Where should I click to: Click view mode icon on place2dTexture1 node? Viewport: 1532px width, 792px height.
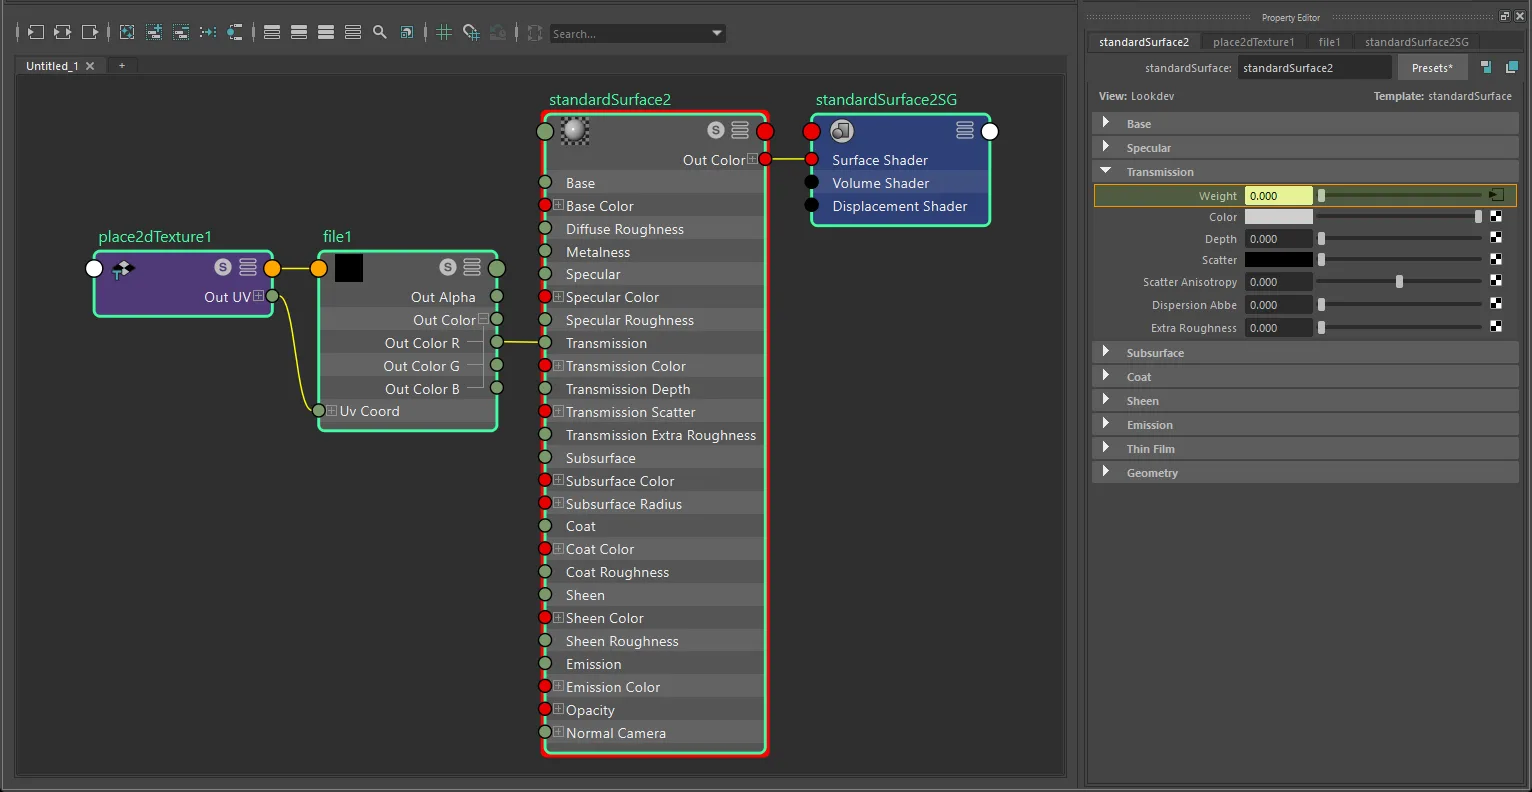(248, 267)
